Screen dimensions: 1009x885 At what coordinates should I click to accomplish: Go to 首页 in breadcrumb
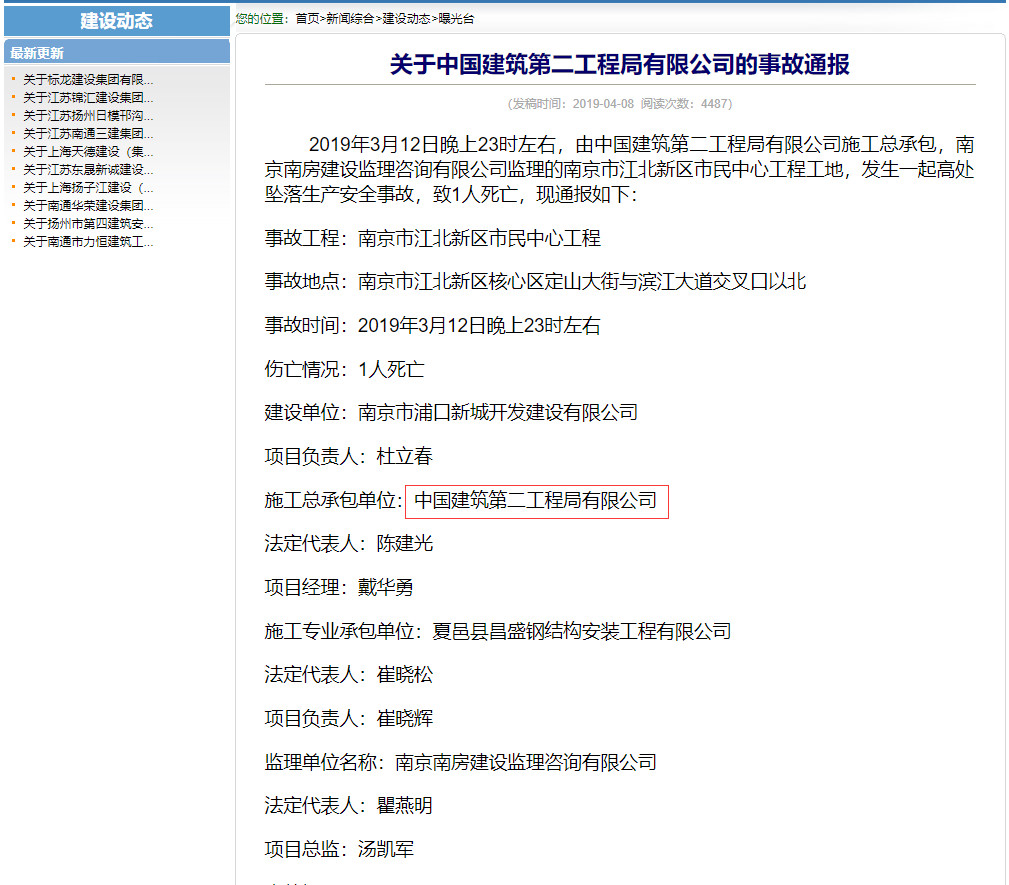(308, 19)
